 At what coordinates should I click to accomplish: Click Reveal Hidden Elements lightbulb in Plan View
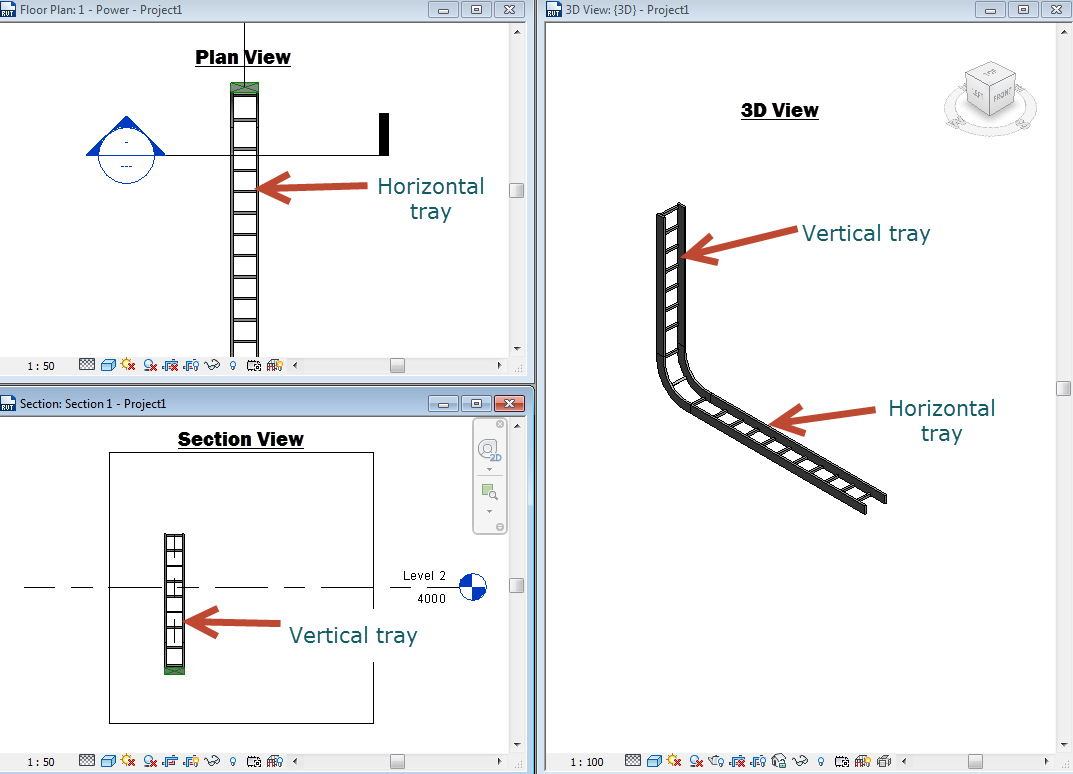point(232,365)
